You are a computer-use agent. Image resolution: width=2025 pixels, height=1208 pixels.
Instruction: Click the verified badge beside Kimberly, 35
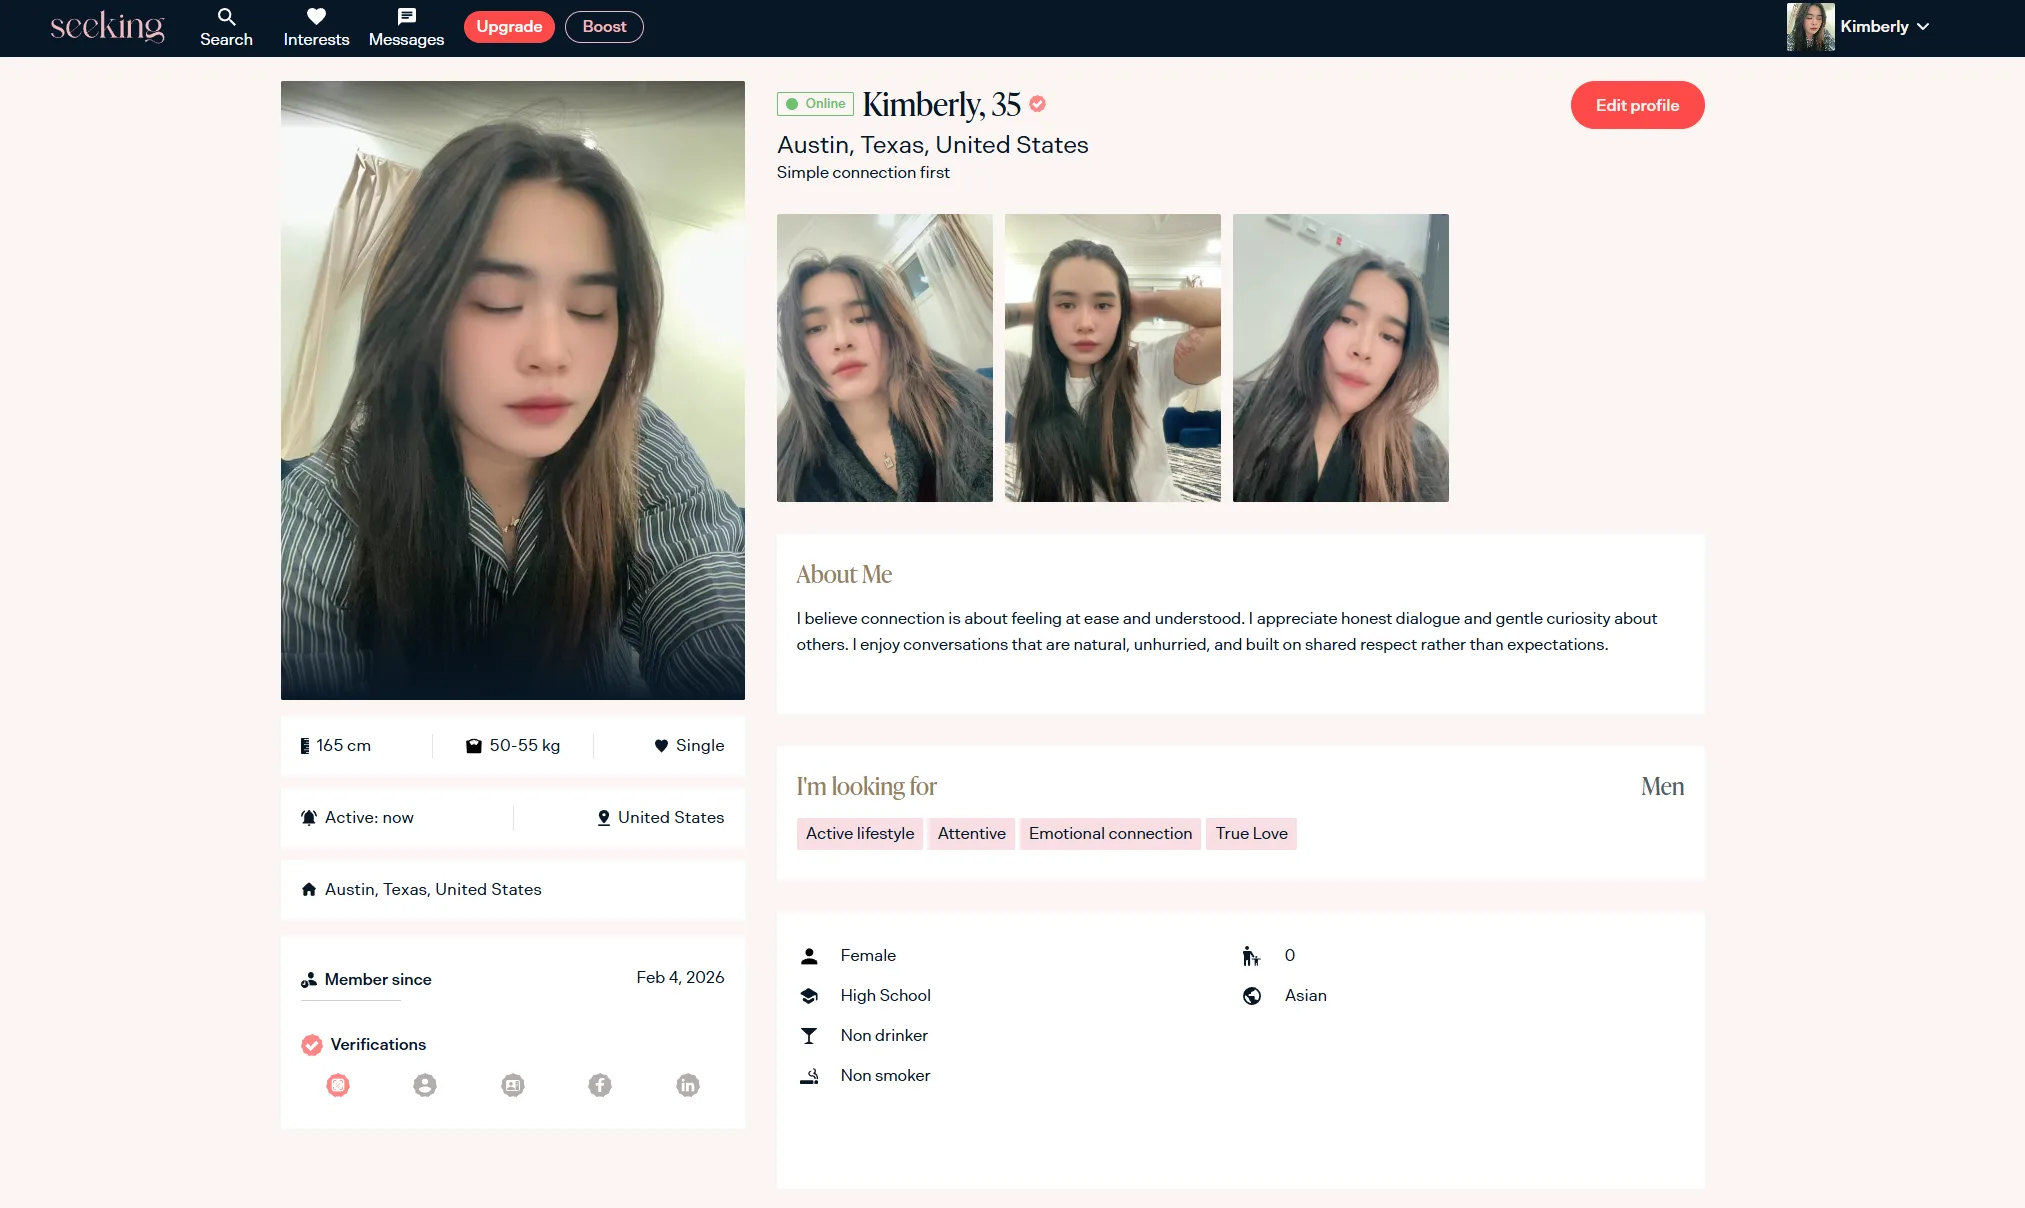point(1038,103)
